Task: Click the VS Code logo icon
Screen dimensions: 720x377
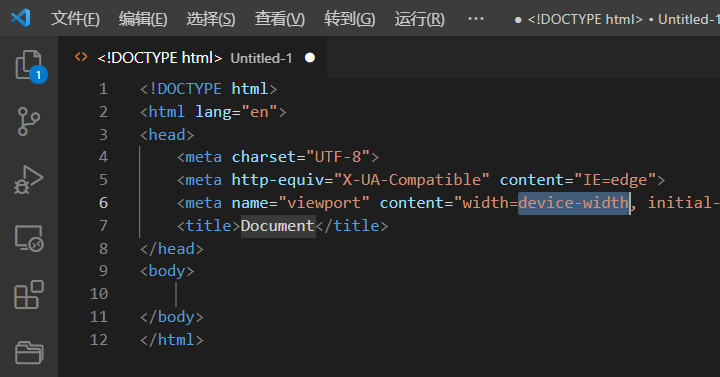Action: point(21,18)
